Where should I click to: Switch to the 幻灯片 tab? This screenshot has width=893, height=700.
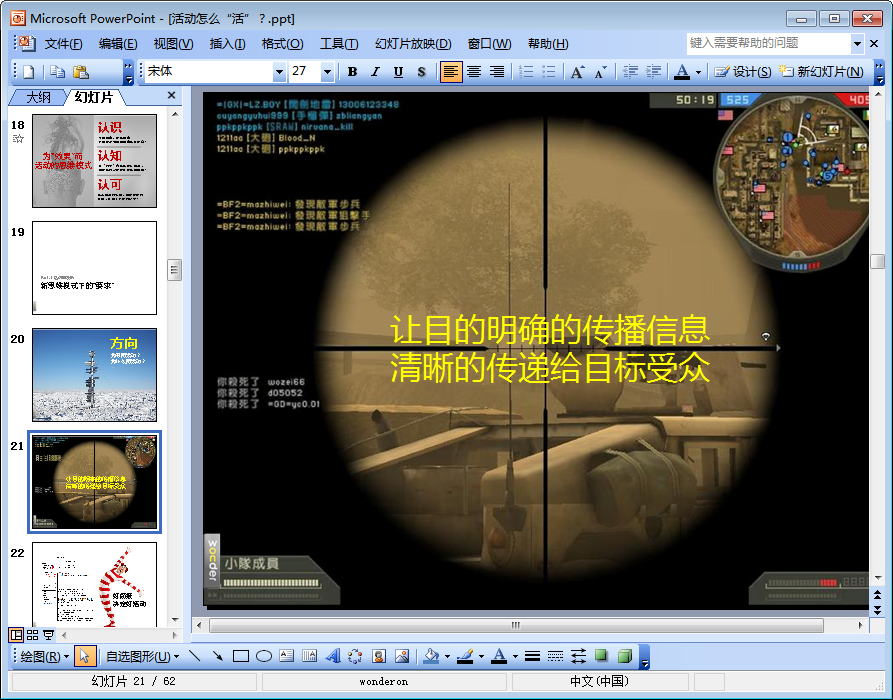pos(94,97)
